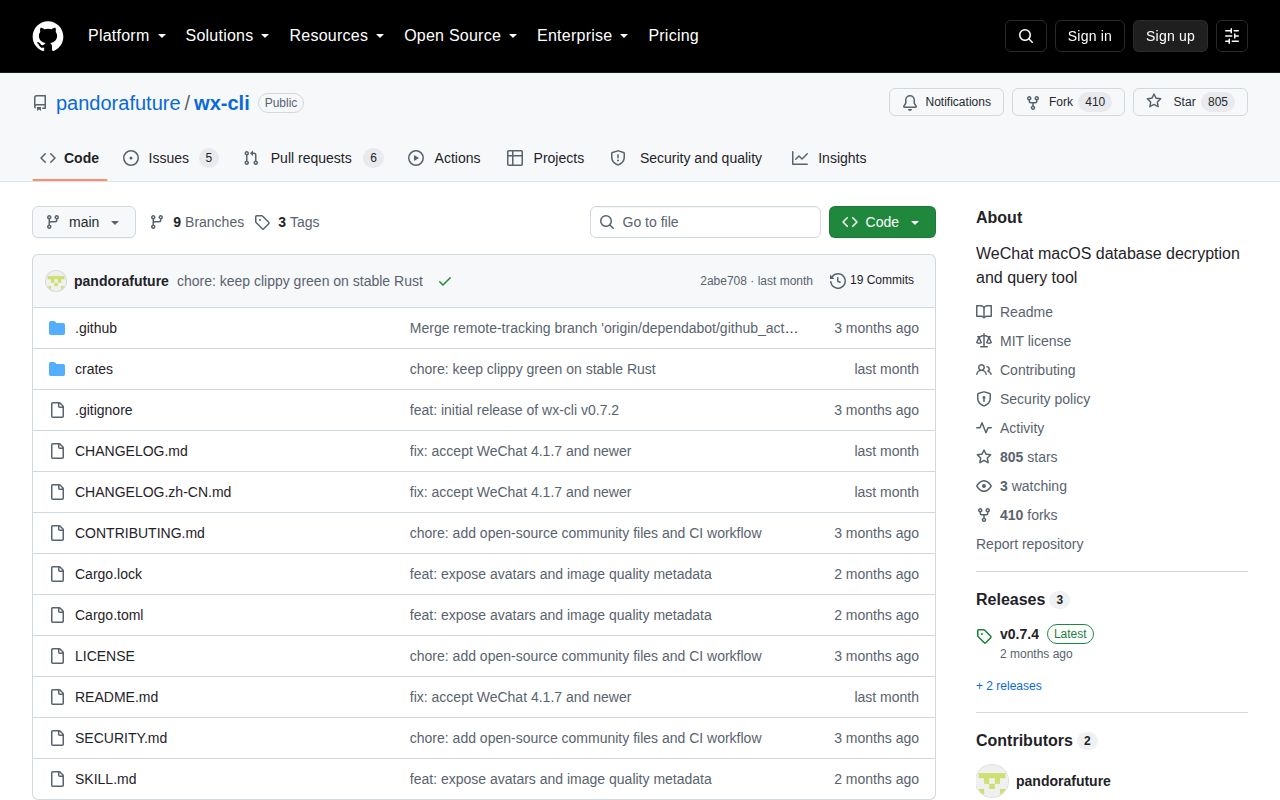The width and height of the screenshot is (1280, 800).
Task: Open SECURITY.md file
Action: click(121, 738)
